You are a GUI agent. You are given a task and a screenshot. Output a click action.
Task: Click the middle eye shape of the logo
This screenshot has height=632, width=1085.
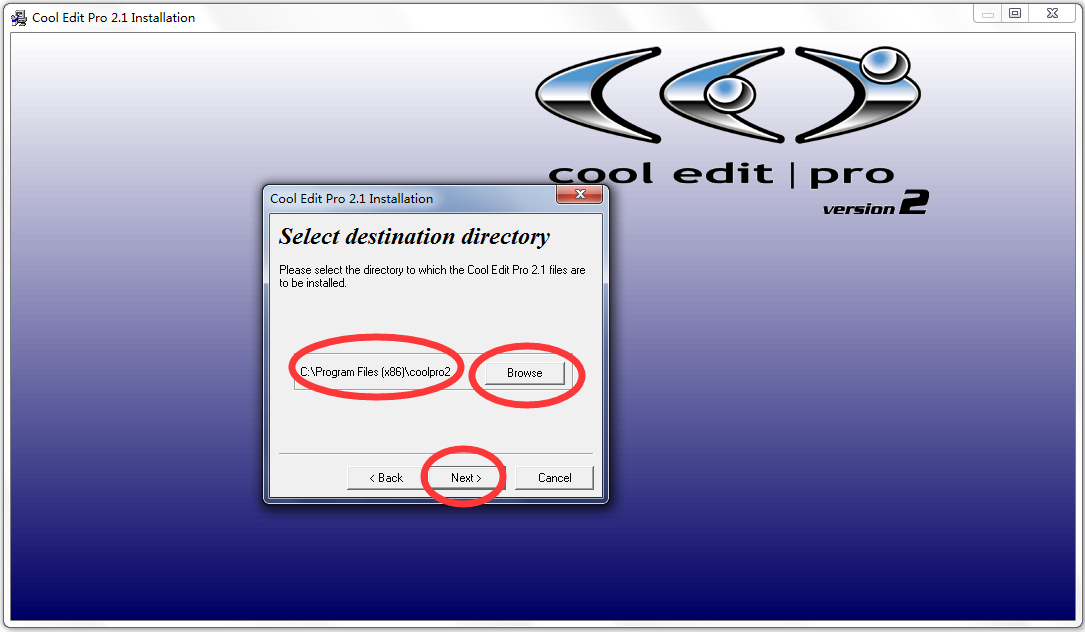[x=723, y=95]
